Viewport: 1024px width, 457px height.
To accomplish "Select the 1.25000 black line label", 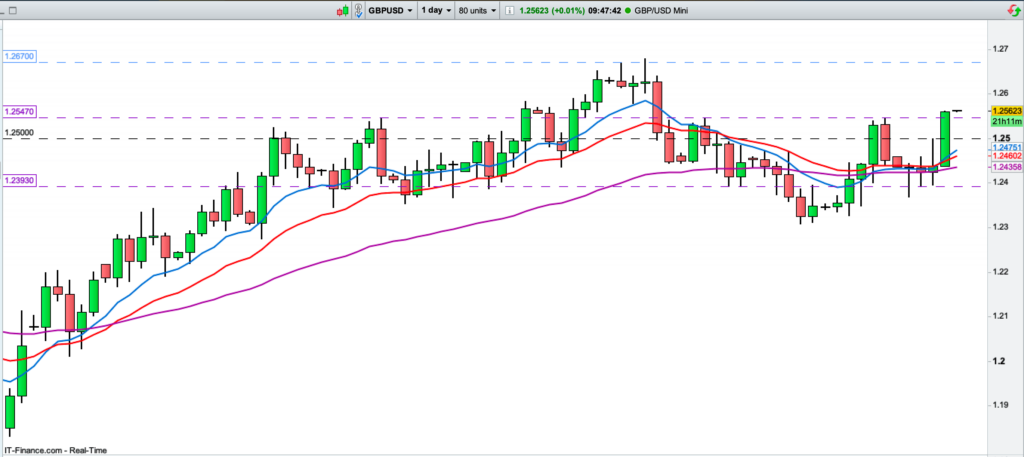I will tap(20, 133).
